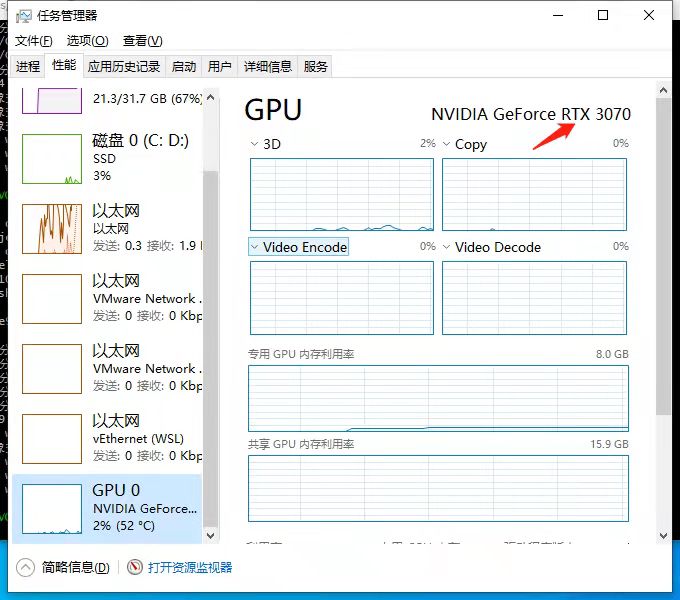The width and height of the screenshot is (680, 600).
Task: Click the Copy engine usage graph
Action: [534, 195]
